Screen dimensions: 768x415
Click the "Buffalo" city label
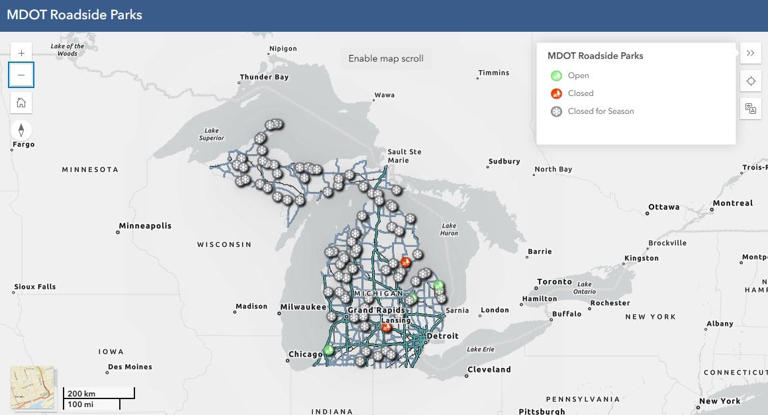click(567, 314)
